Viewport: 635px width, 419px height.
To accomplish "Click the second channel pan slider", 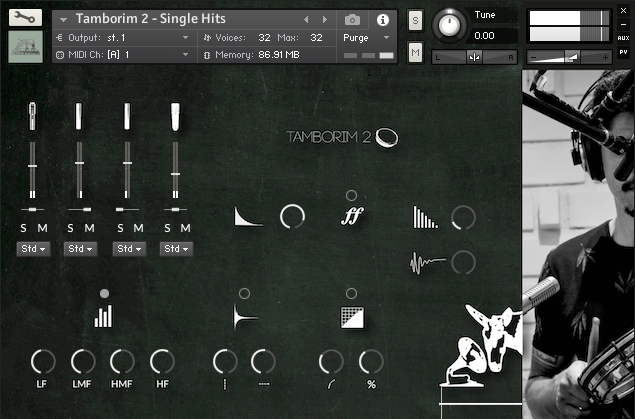I will click(79, 210).
